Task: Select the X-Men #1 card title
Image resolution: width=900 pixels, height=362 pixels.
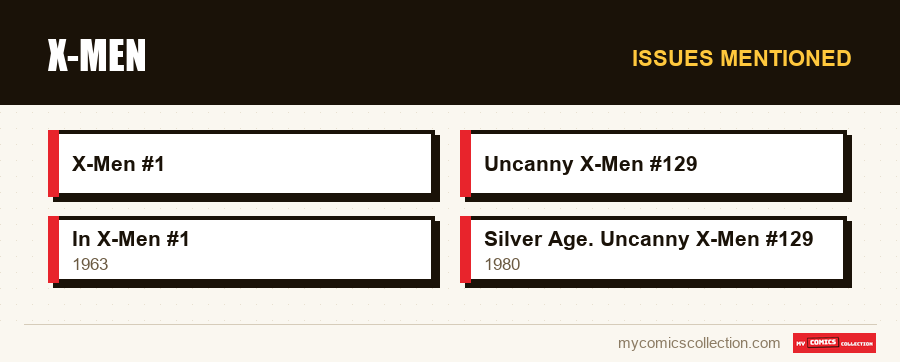Action: 118,164
